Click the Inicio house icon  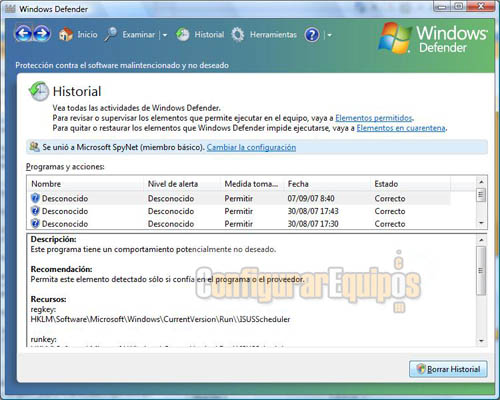point(66,34)
